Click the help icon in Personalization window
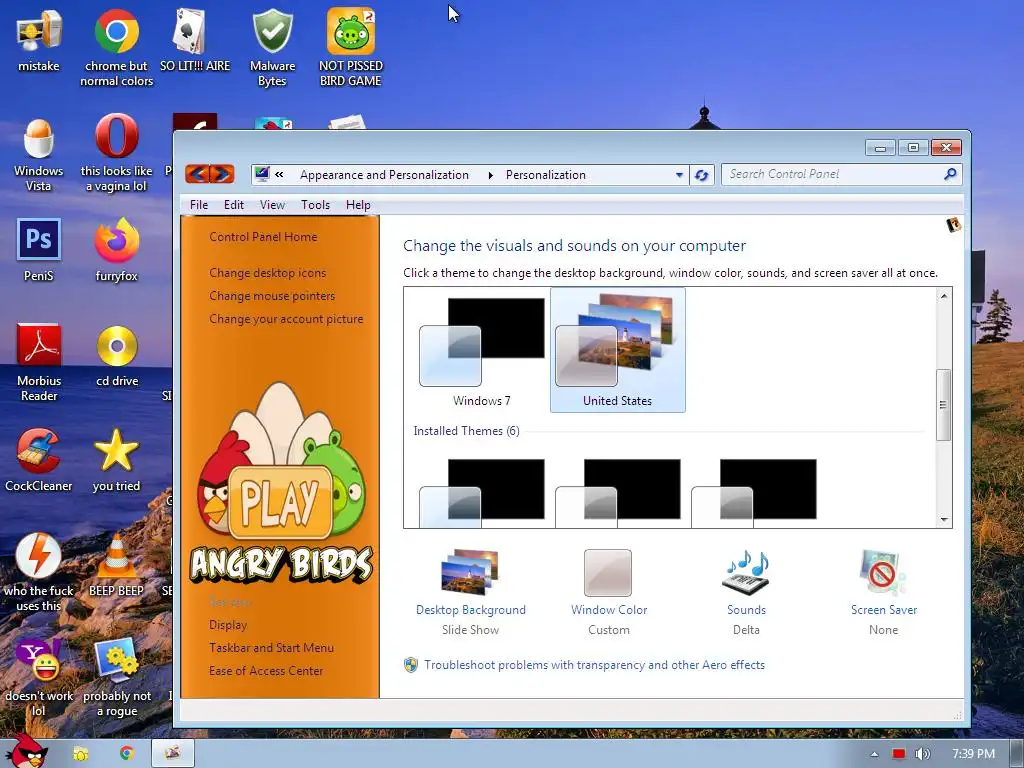Viewport: 1024px width, 768px height. 953,225
